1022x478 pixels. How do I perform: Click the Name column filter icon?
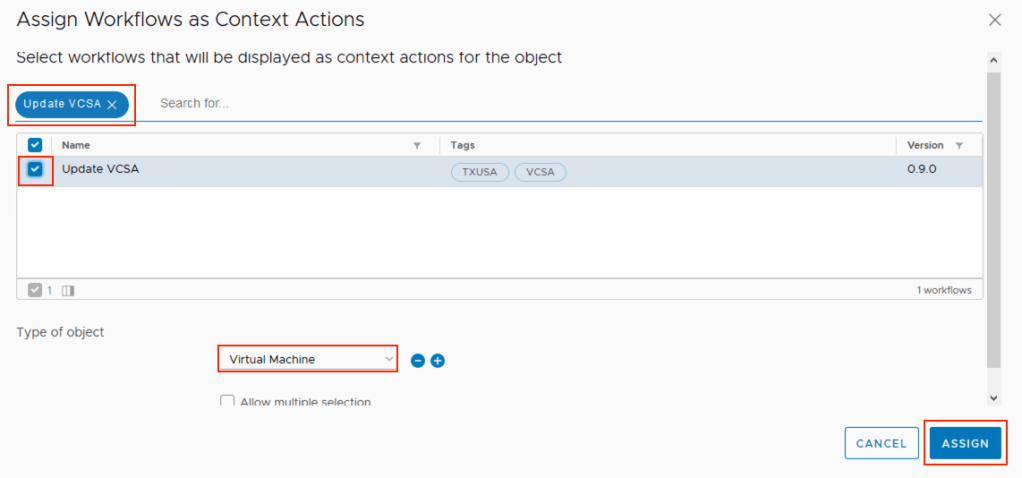tap(417, 145)
